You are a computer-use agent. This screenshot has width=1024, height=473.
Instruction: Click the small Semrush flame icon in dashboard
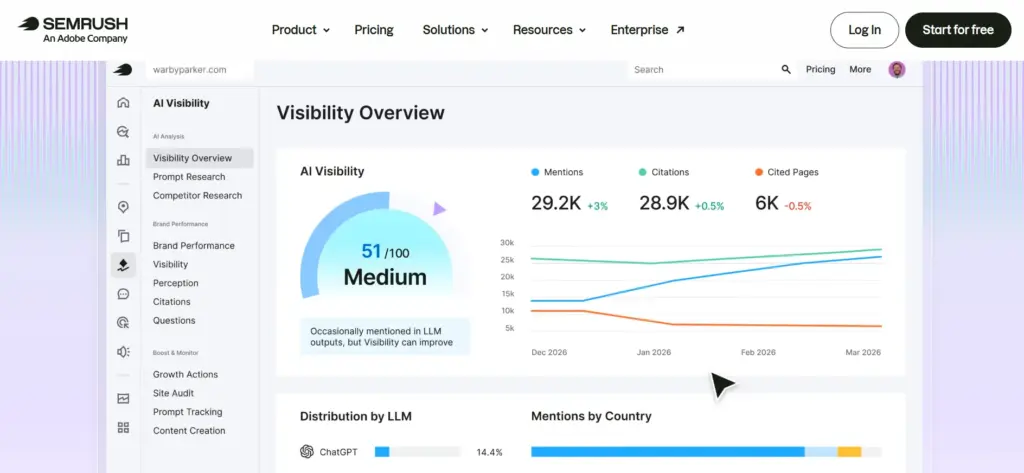coord(122,70)
